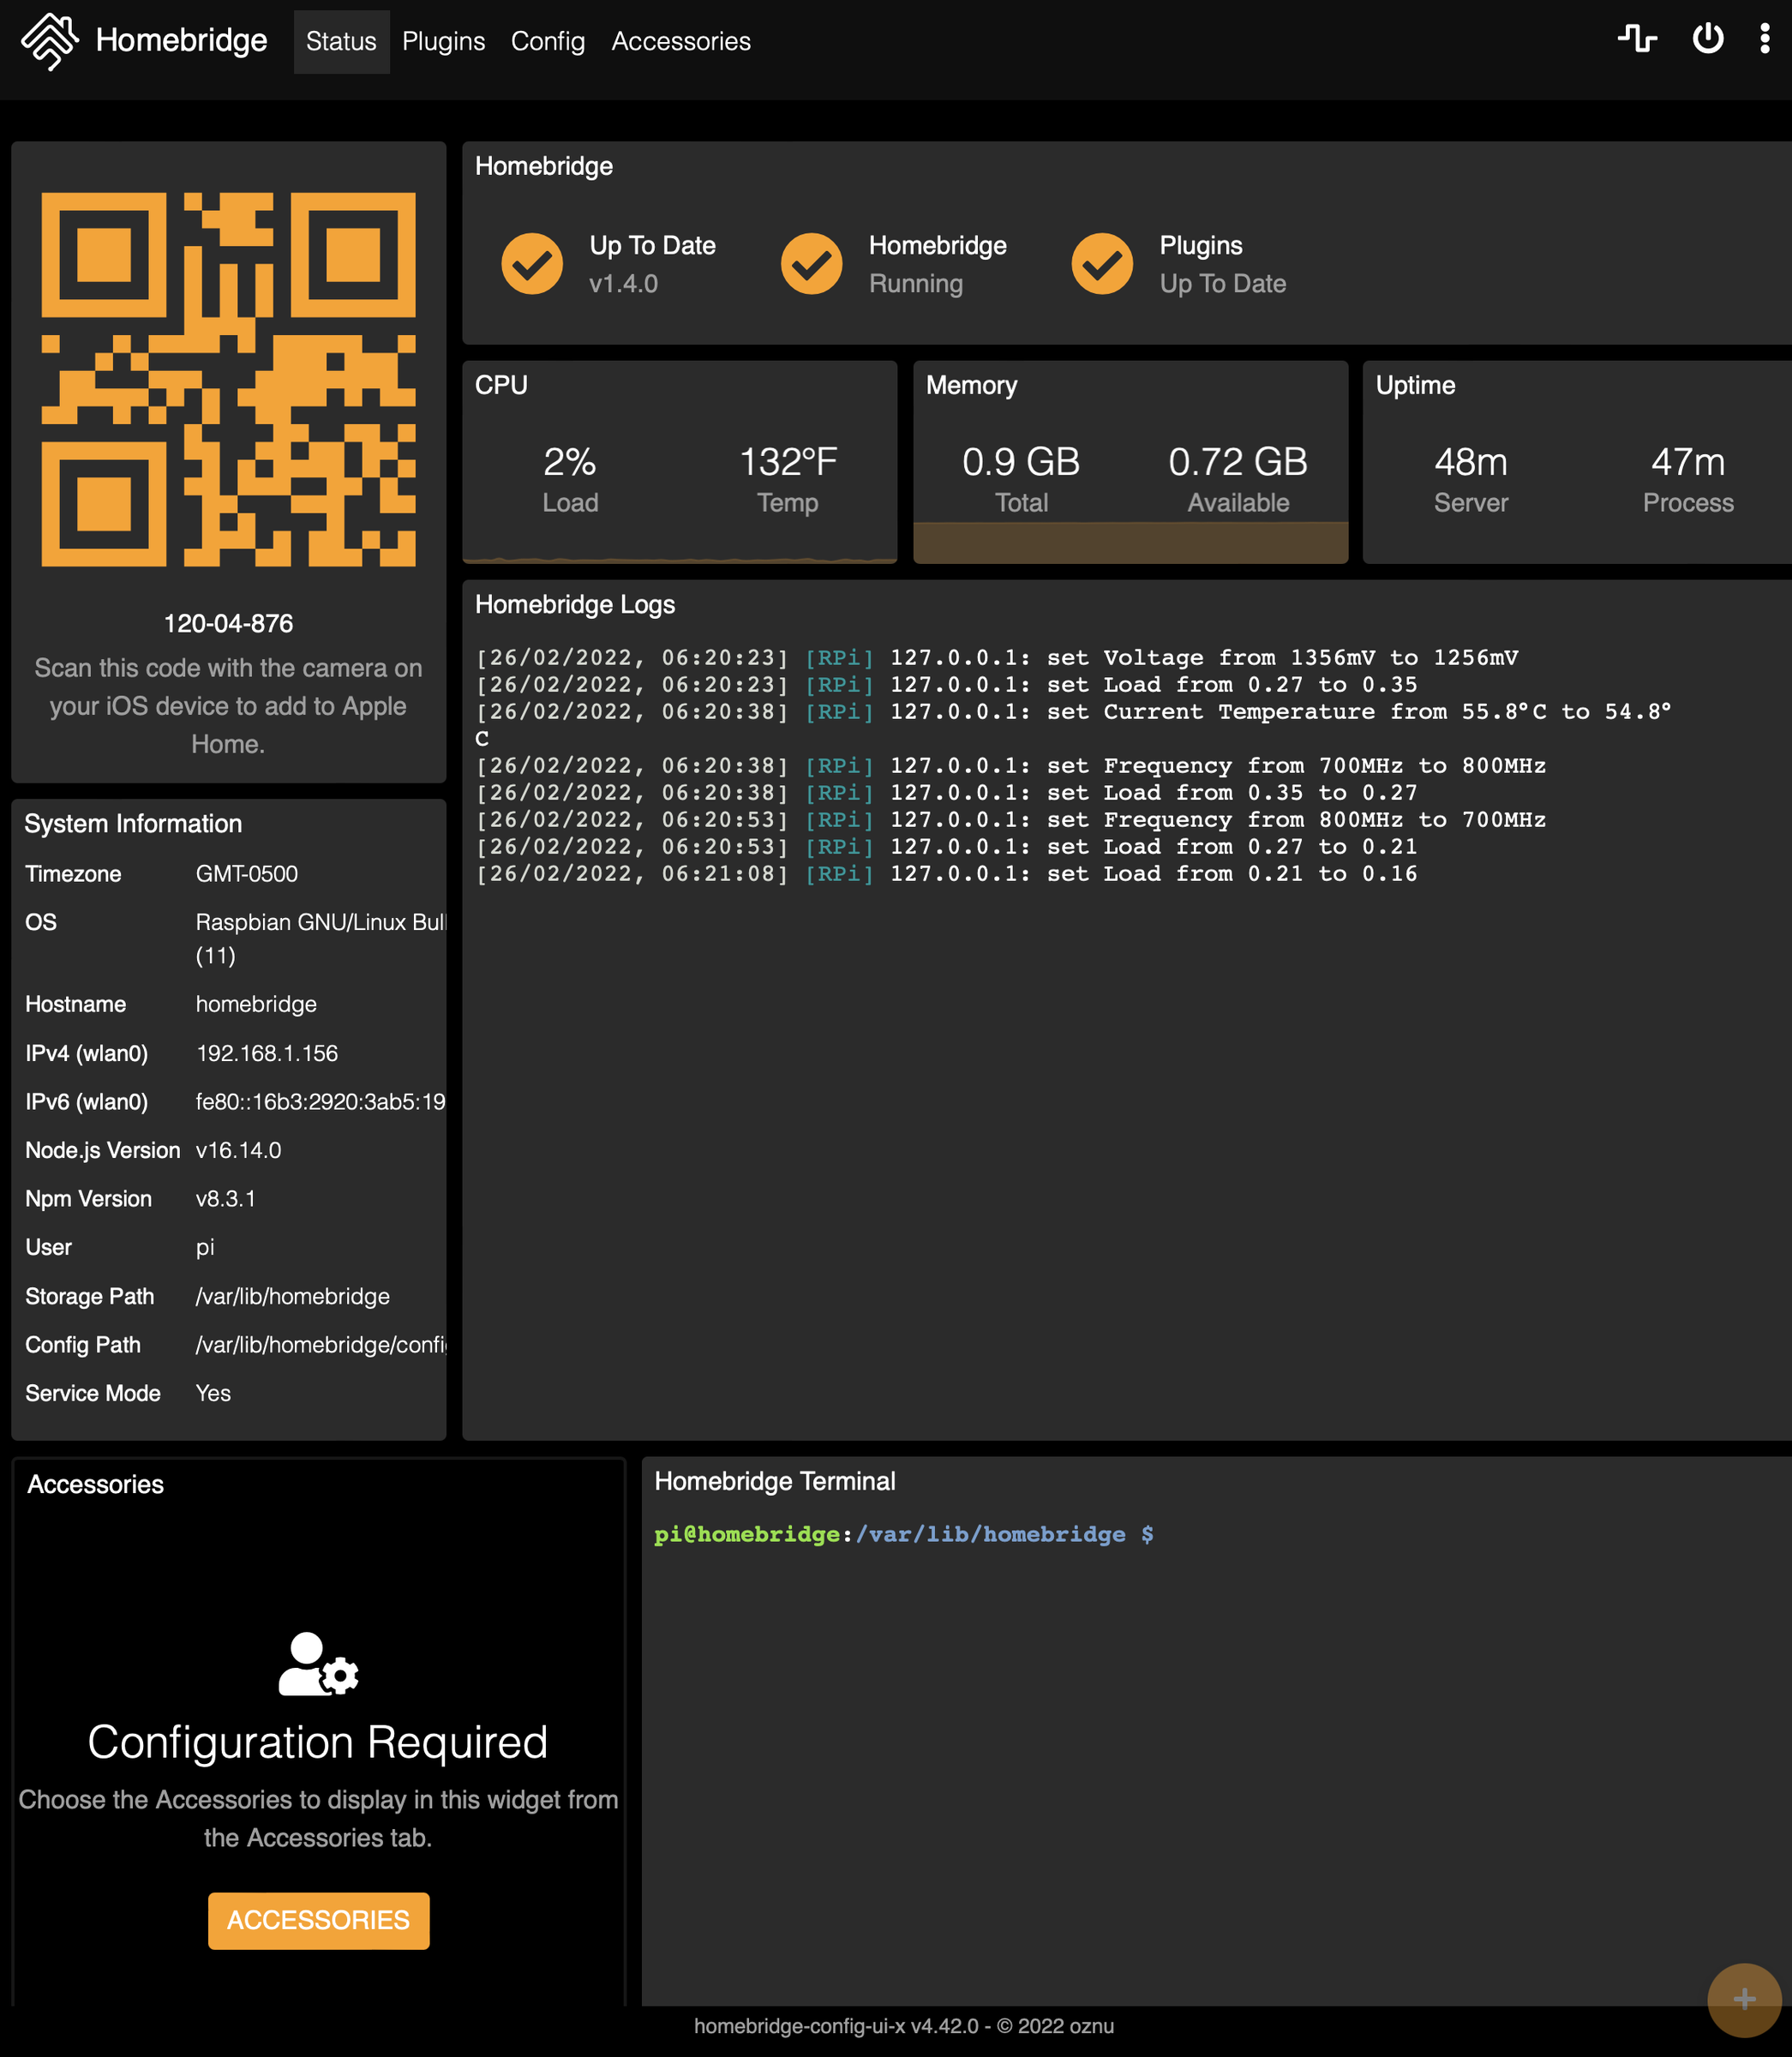This screenshot has width=1792, height=2057.
Task: Open the restart activity pulse icon
Action: click(1637, 39)
